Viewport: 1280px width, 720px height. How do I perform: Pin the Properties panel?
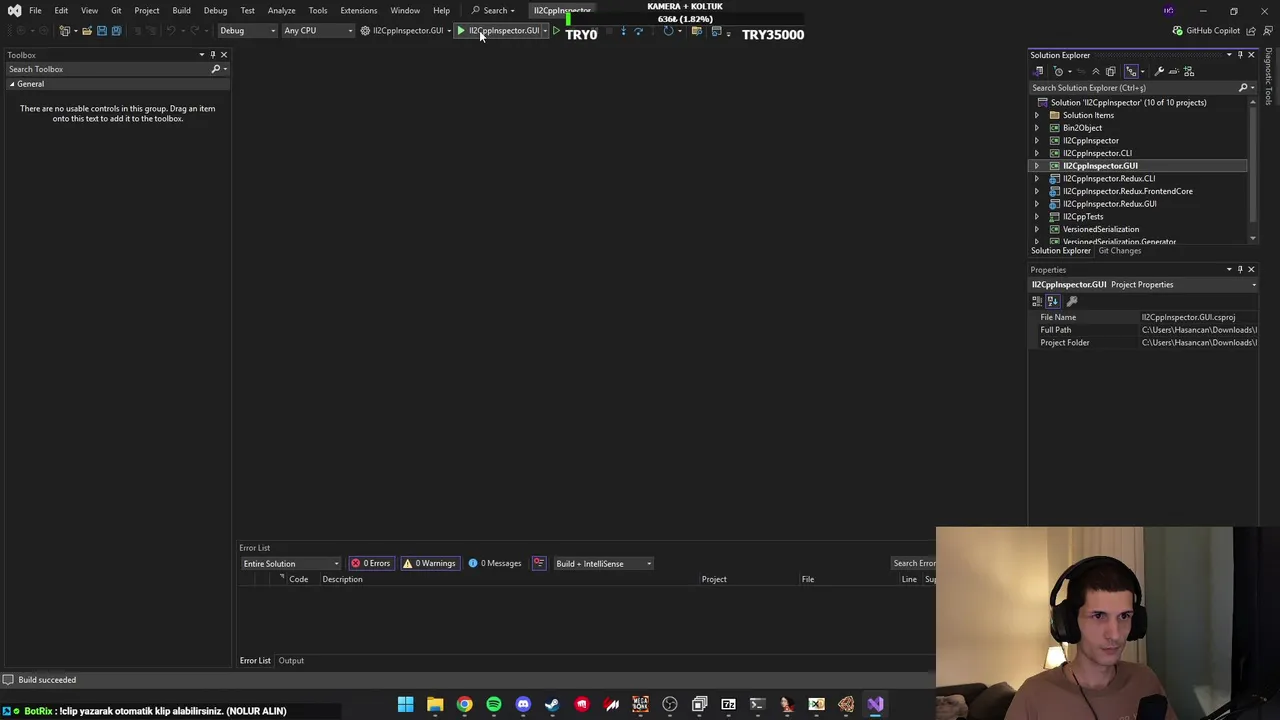1240,270
